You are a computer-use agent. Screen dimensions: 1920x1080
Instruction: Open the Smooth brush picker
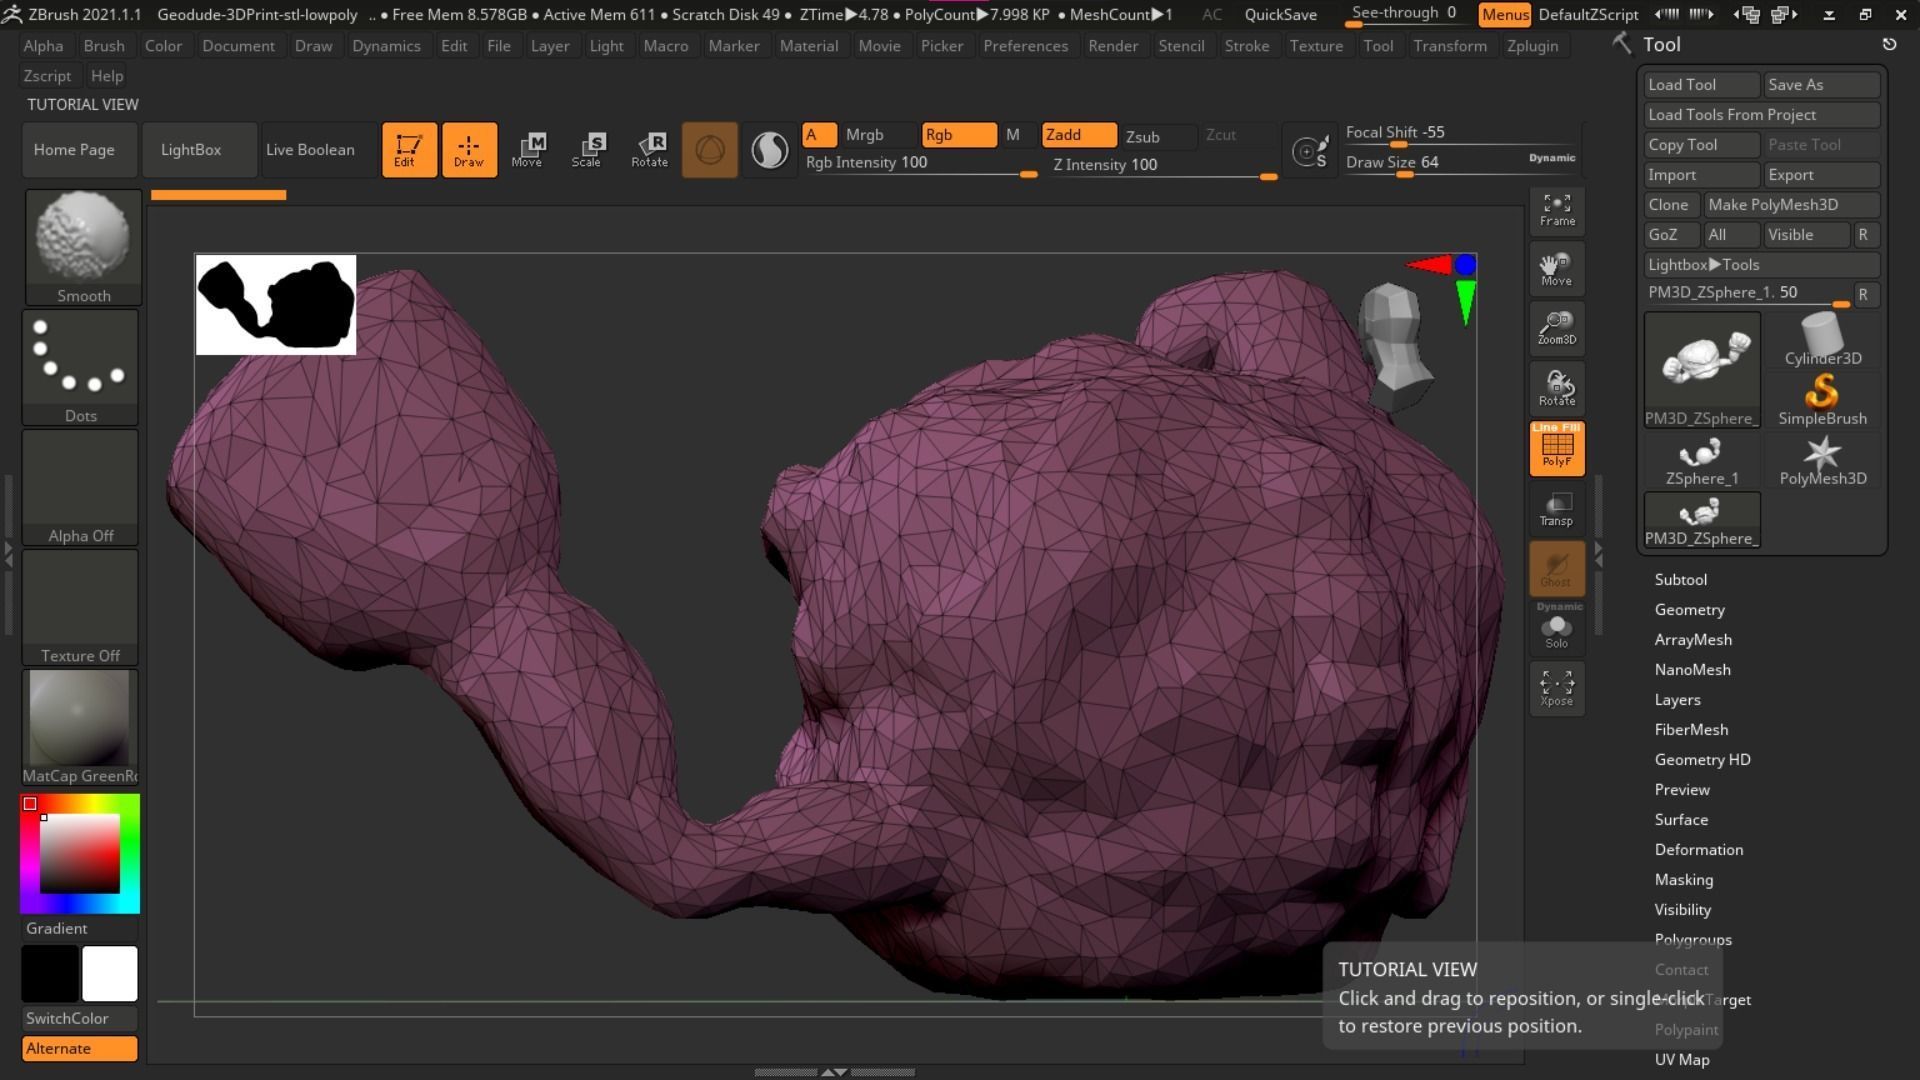pos(83,247)
